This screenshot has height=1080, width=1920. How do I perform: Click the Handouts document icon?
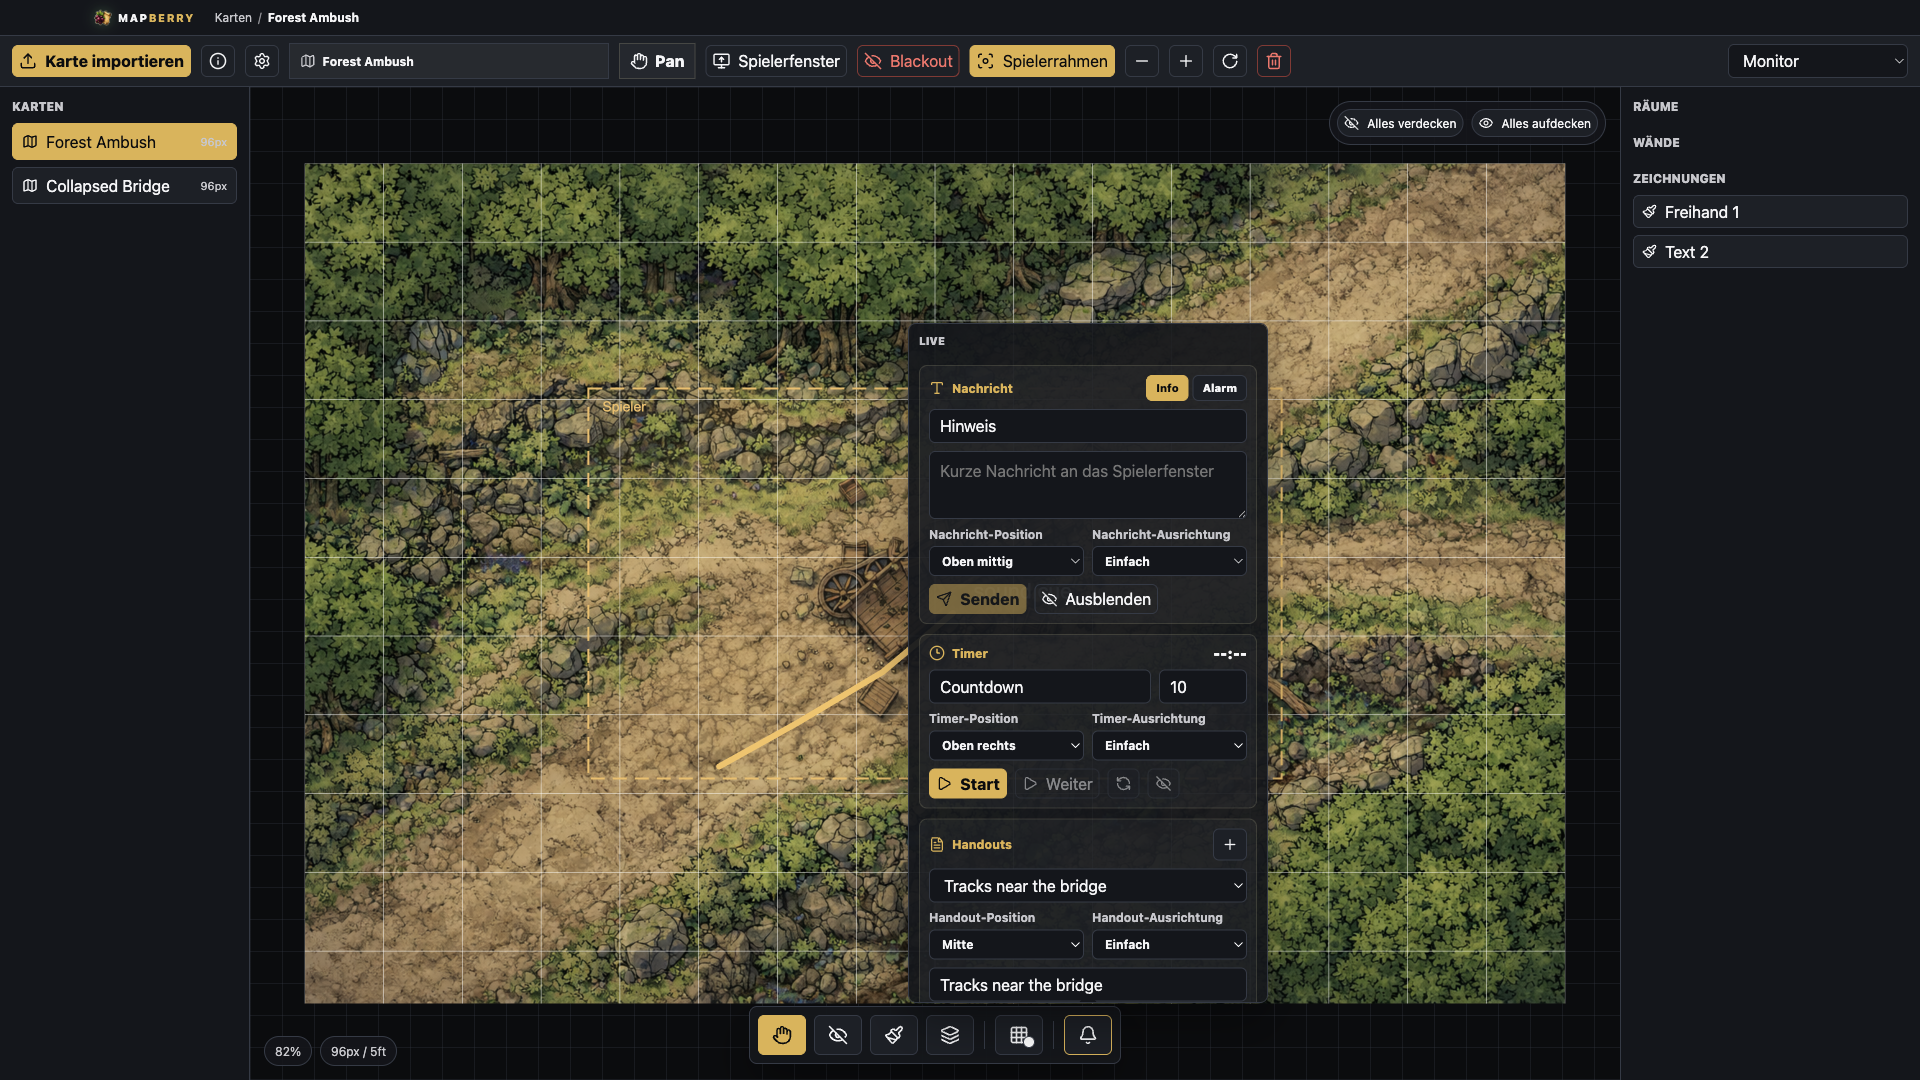(937, 844)
